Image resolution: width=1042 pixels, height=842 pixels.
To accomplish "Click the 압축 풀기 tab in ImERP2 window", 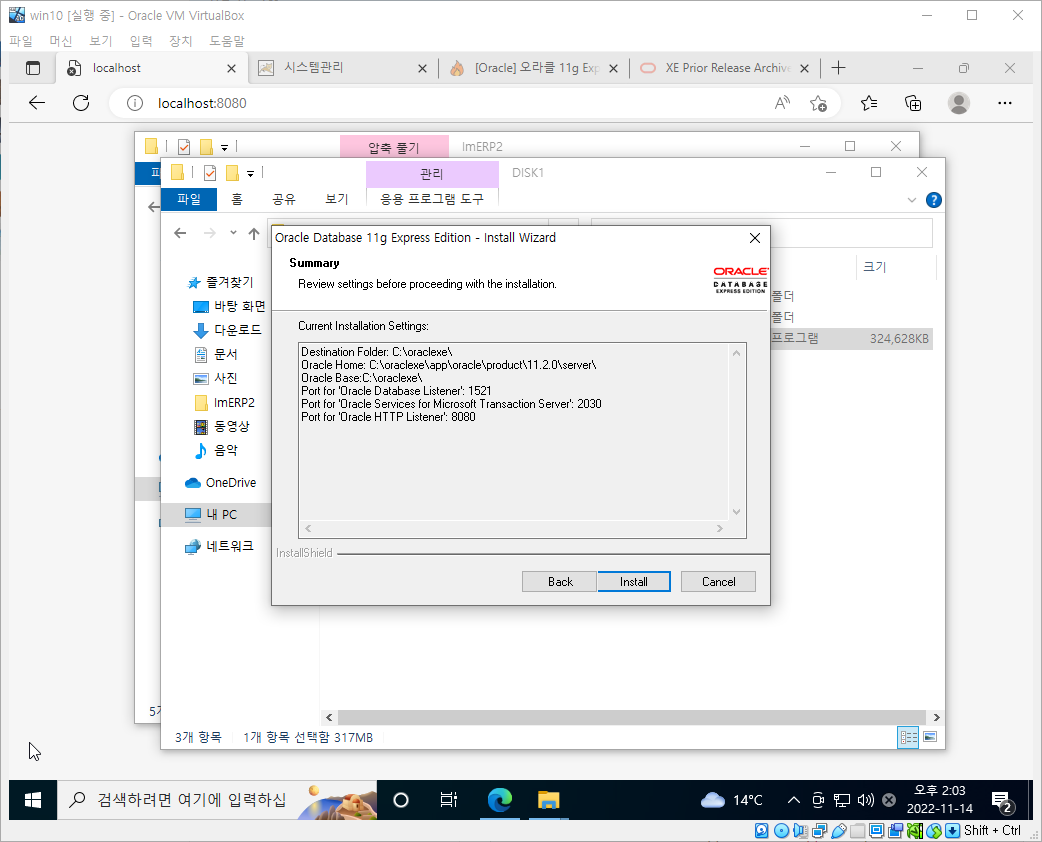I will coord(394,147).
